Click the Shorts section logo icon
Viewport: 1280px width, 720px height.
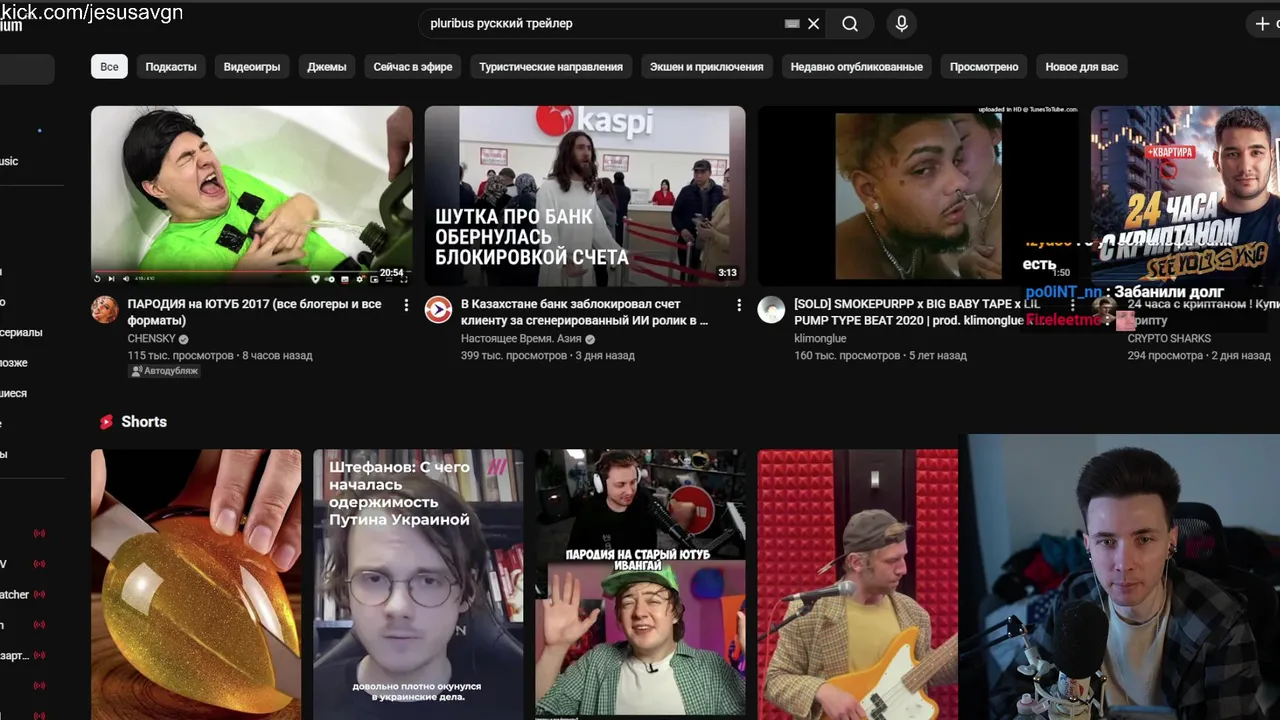pyautogui.click(x=106, y=422)
